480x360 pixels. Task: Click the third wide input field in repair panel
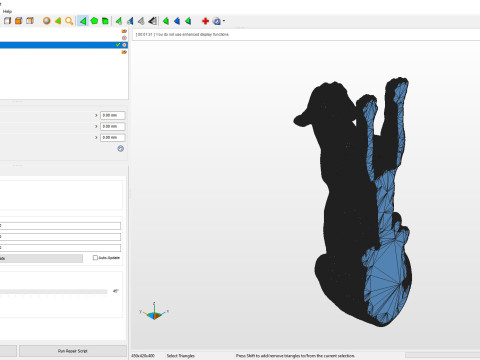60,248
